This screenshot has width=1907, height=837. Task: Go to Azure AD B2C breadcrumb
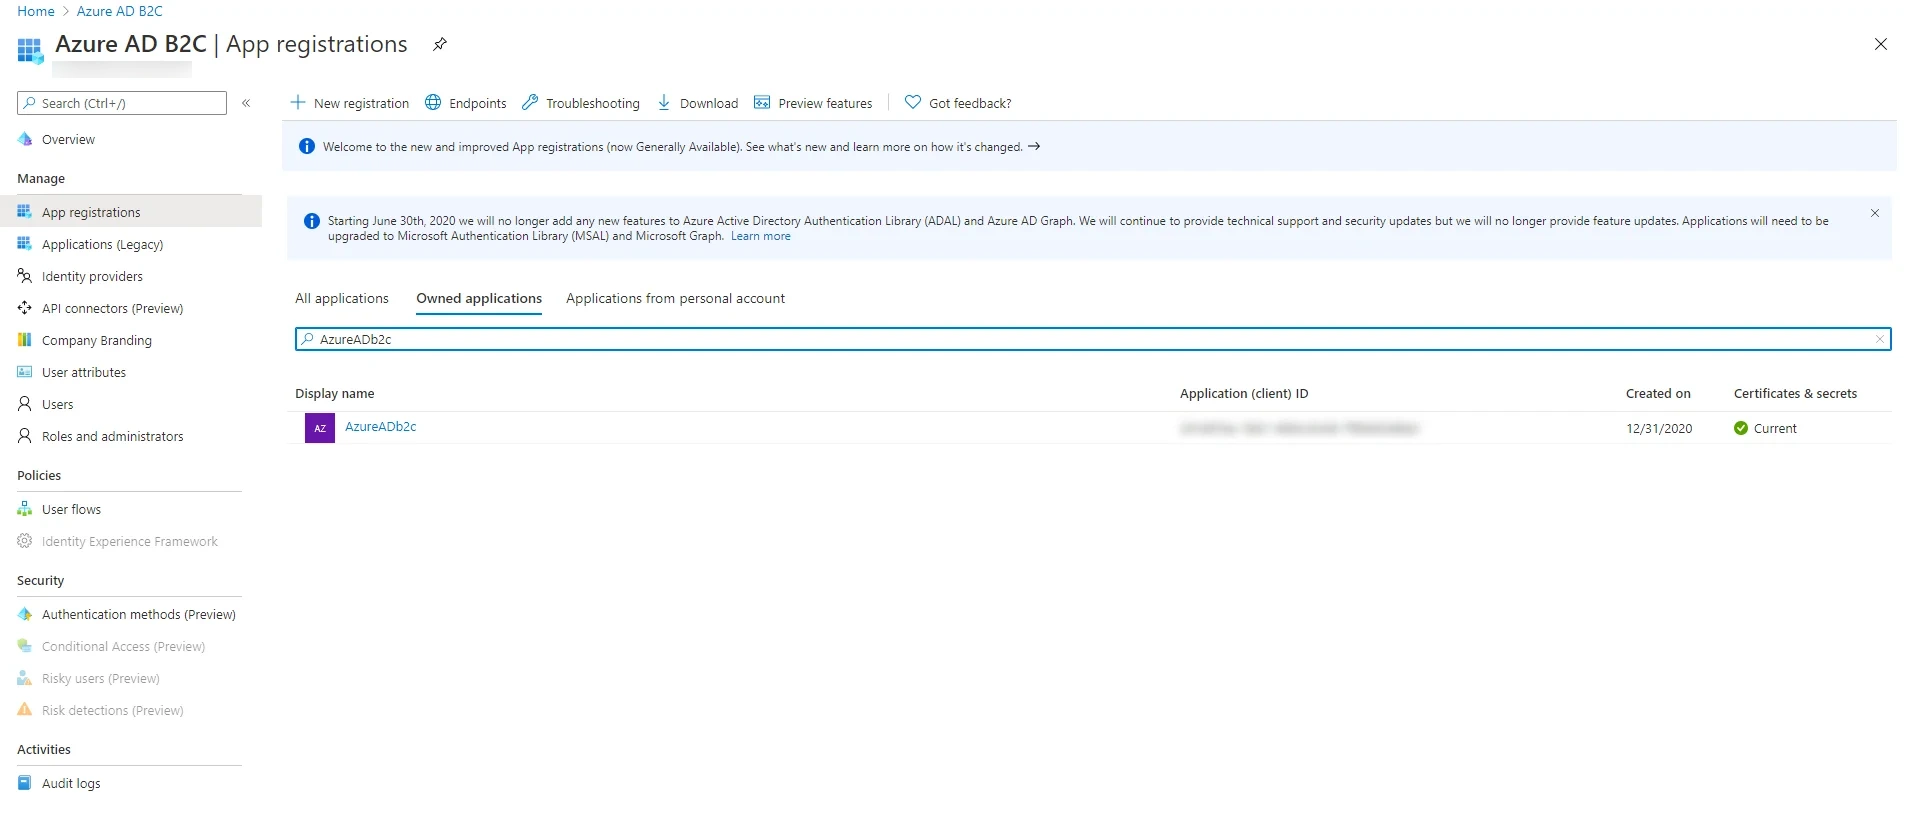click(120, 11)
